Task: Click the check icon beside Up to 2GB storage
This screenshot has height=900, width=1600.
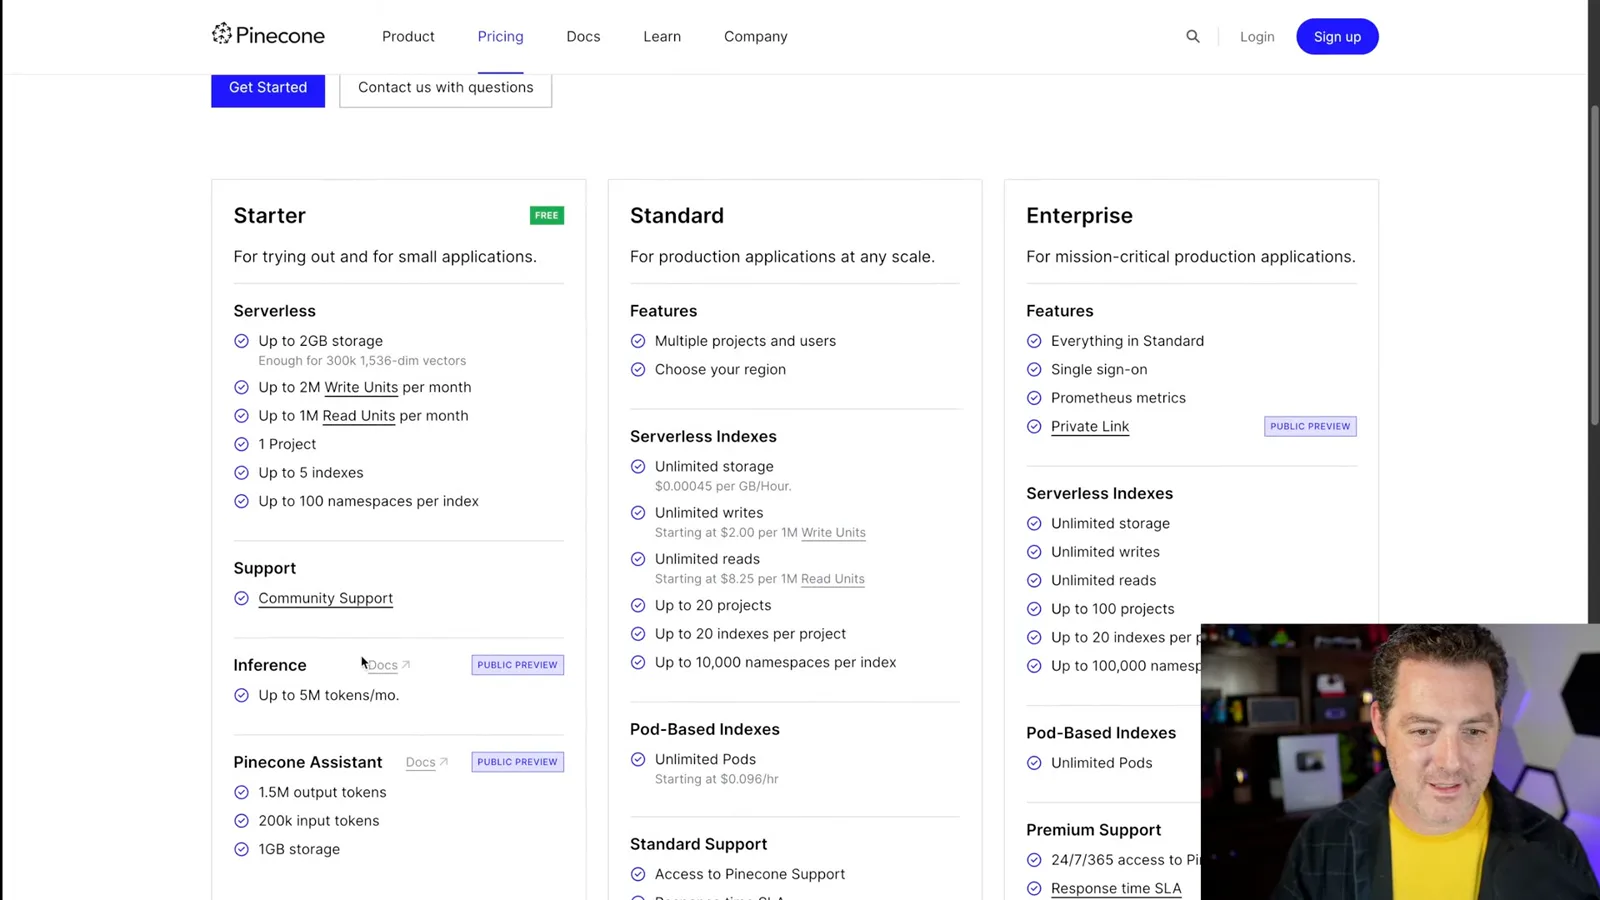Action: 241,341
